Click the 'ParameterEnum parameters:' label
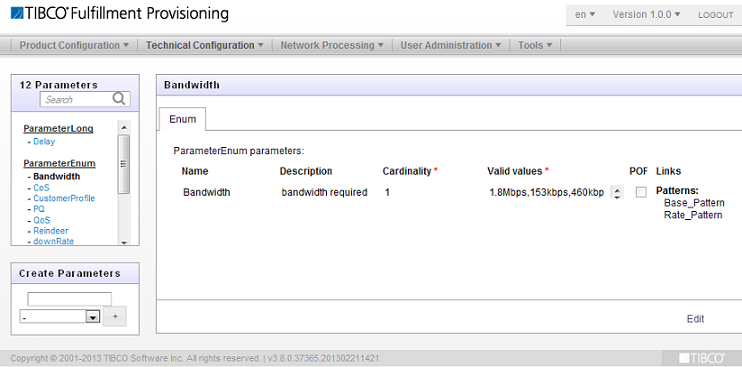 (238, 151)
